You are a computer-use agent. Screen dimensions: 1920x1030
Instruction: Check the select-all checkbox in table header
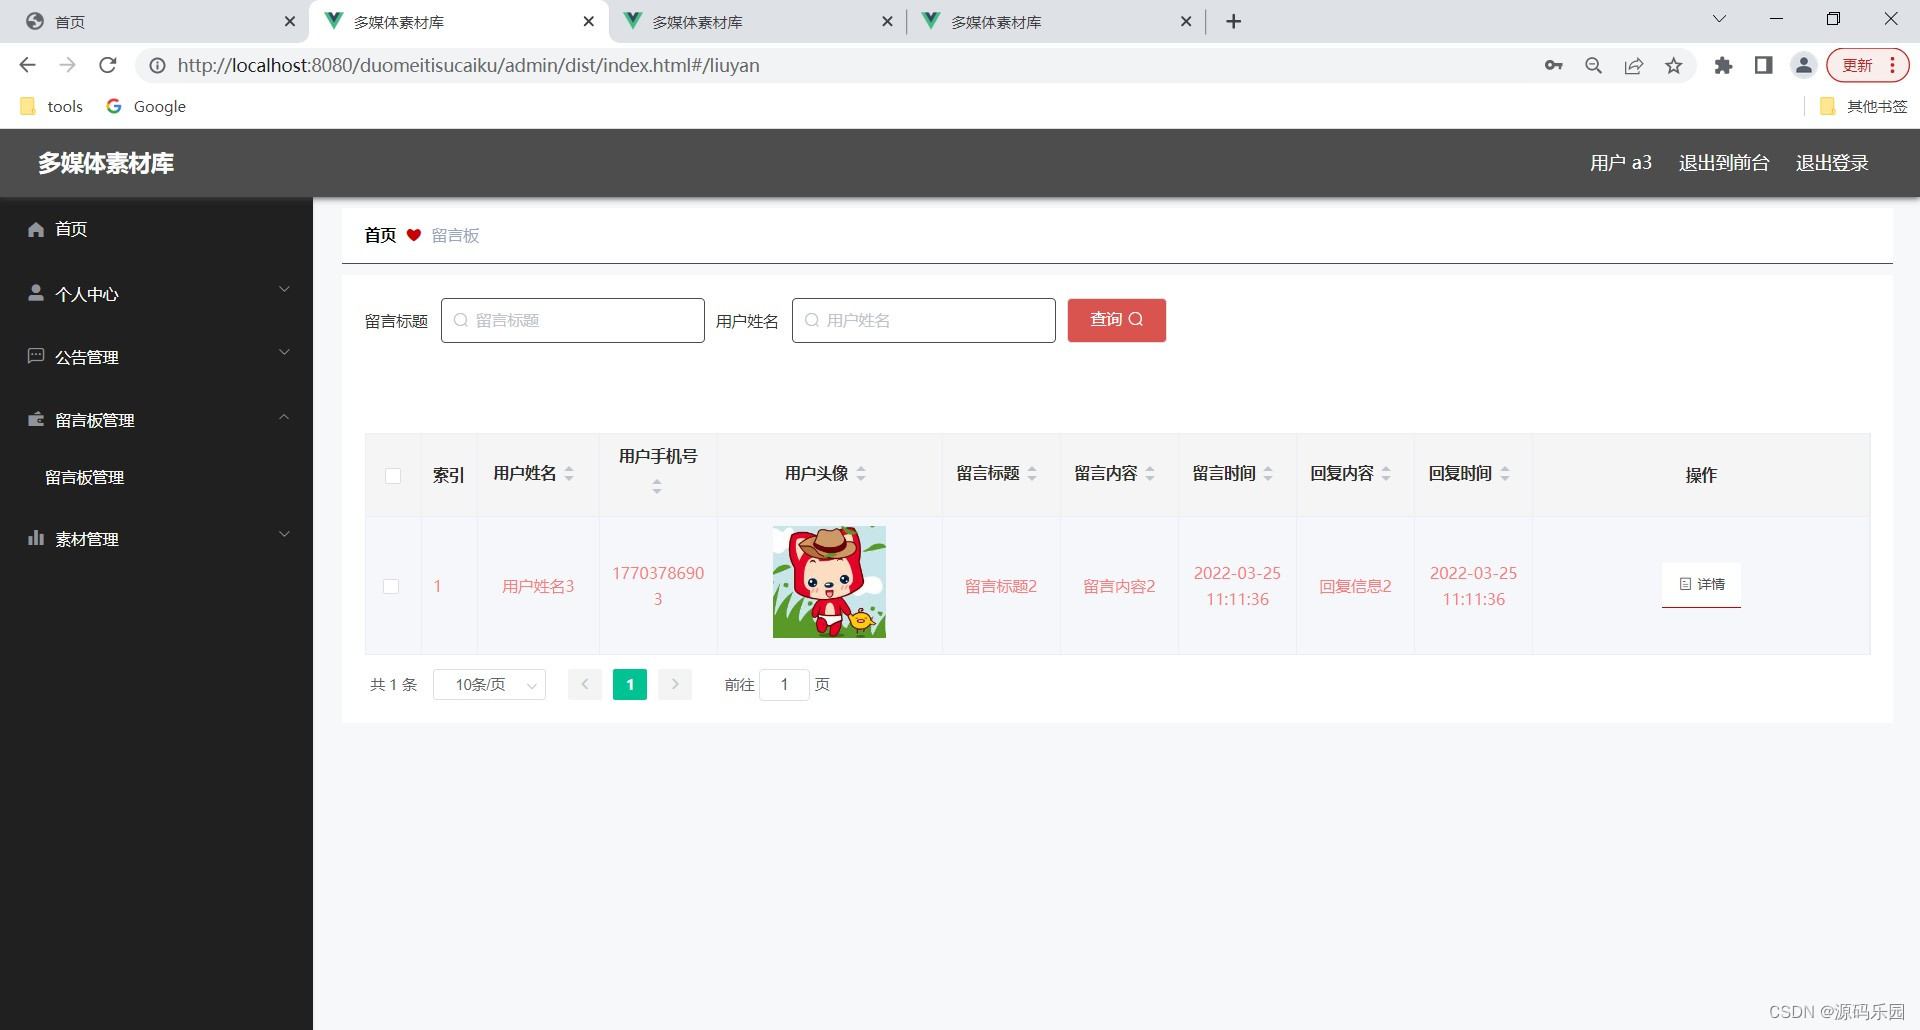(393, 477)
